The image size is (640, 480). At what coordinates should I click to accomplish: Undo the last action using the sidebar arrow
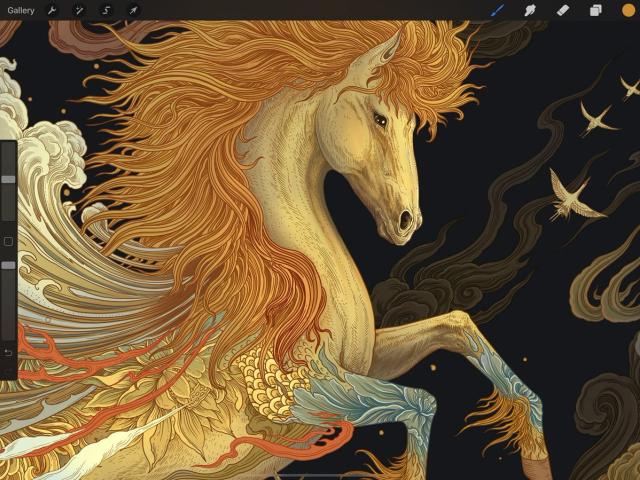pos(8,353)
